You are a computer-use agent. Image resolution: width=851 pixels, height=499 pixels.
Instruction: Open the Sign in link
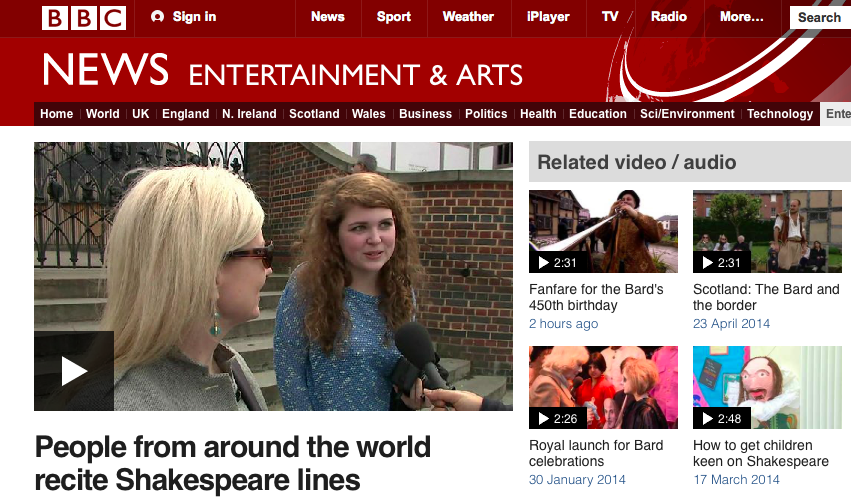pos(194,17)
